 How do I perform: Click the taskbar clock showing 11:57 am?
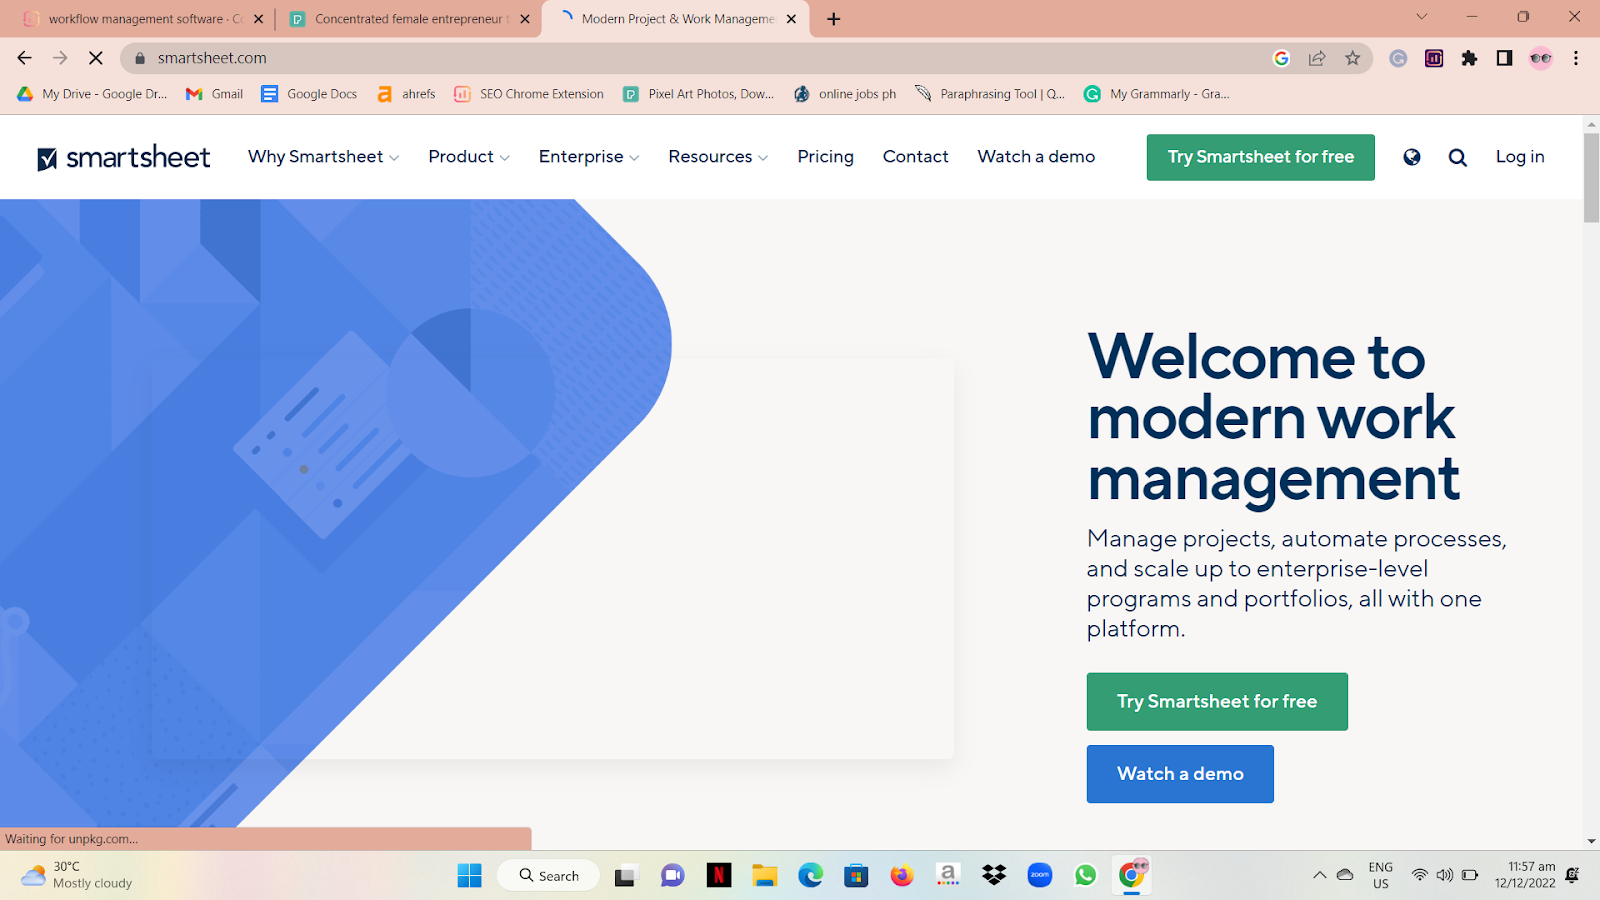coord(1525,875)
